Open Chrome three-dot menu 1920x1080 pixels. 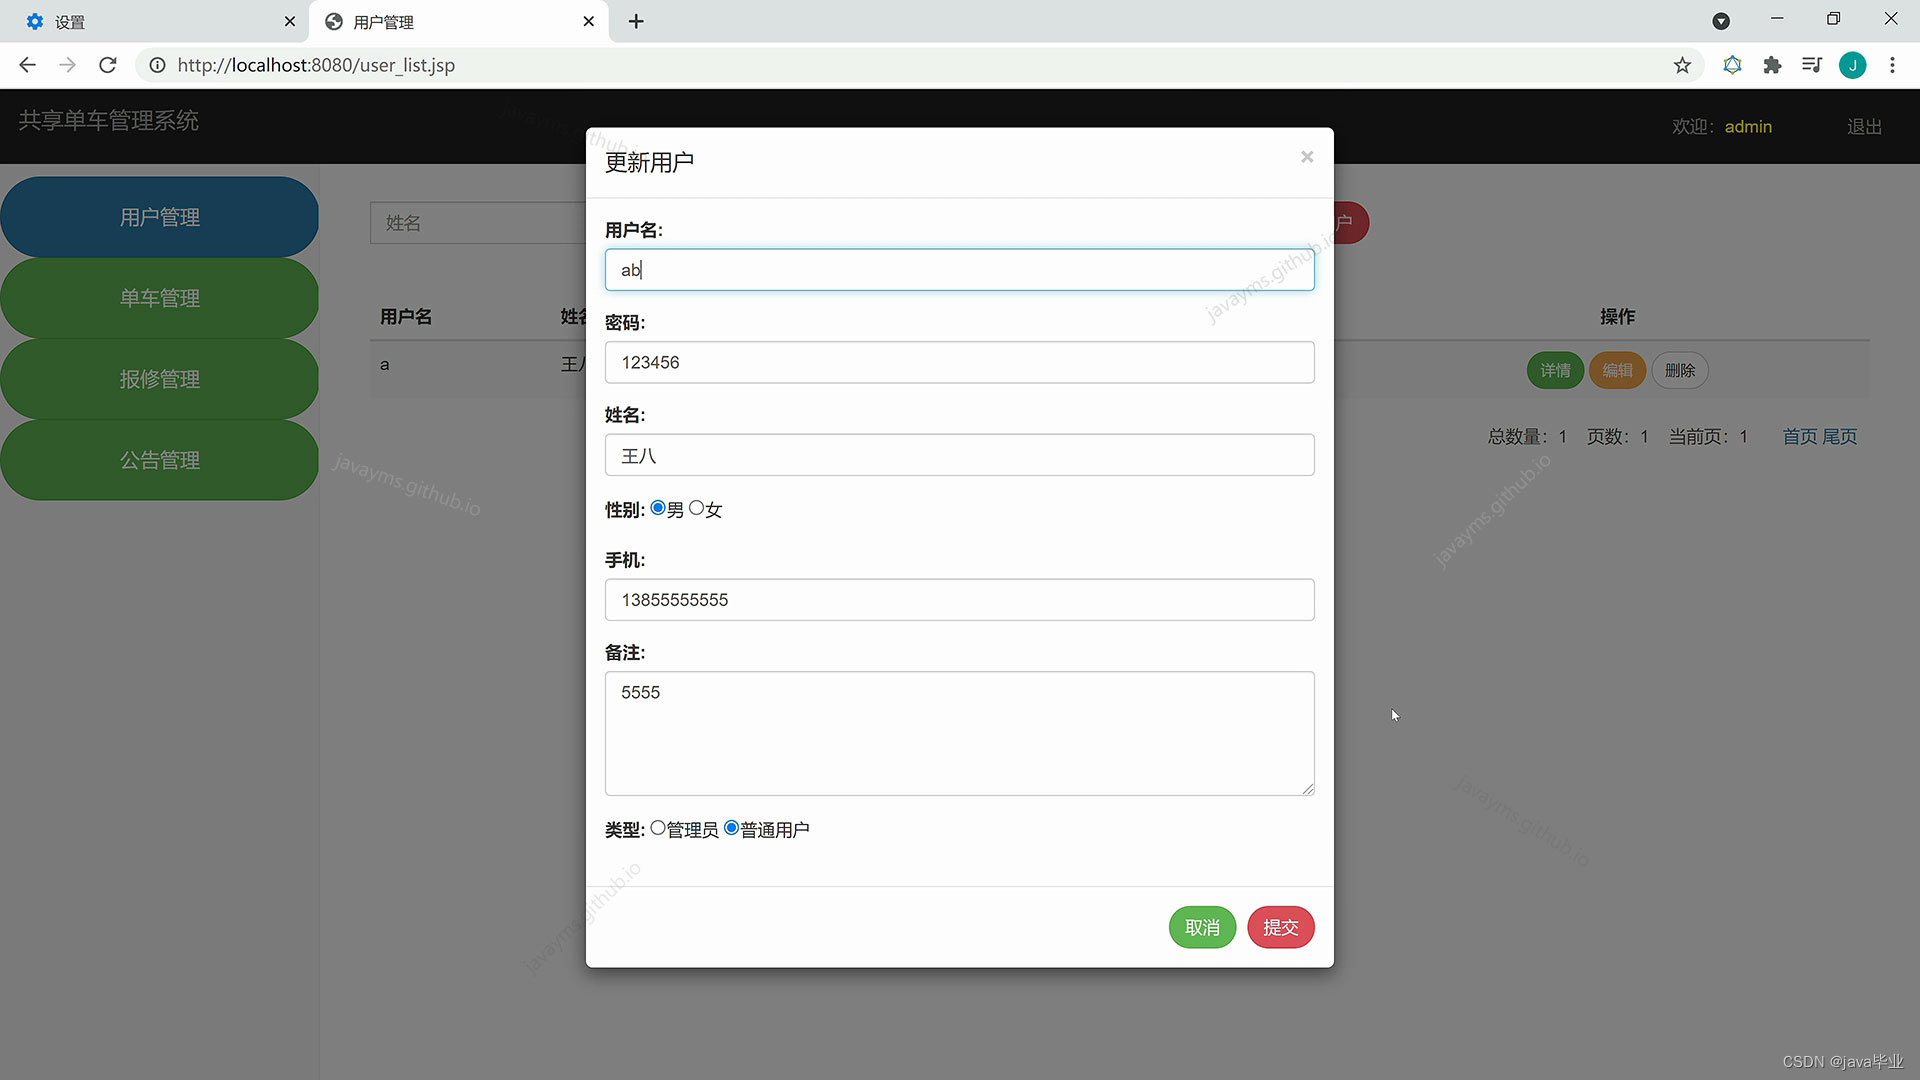(x=1892, y=65)
